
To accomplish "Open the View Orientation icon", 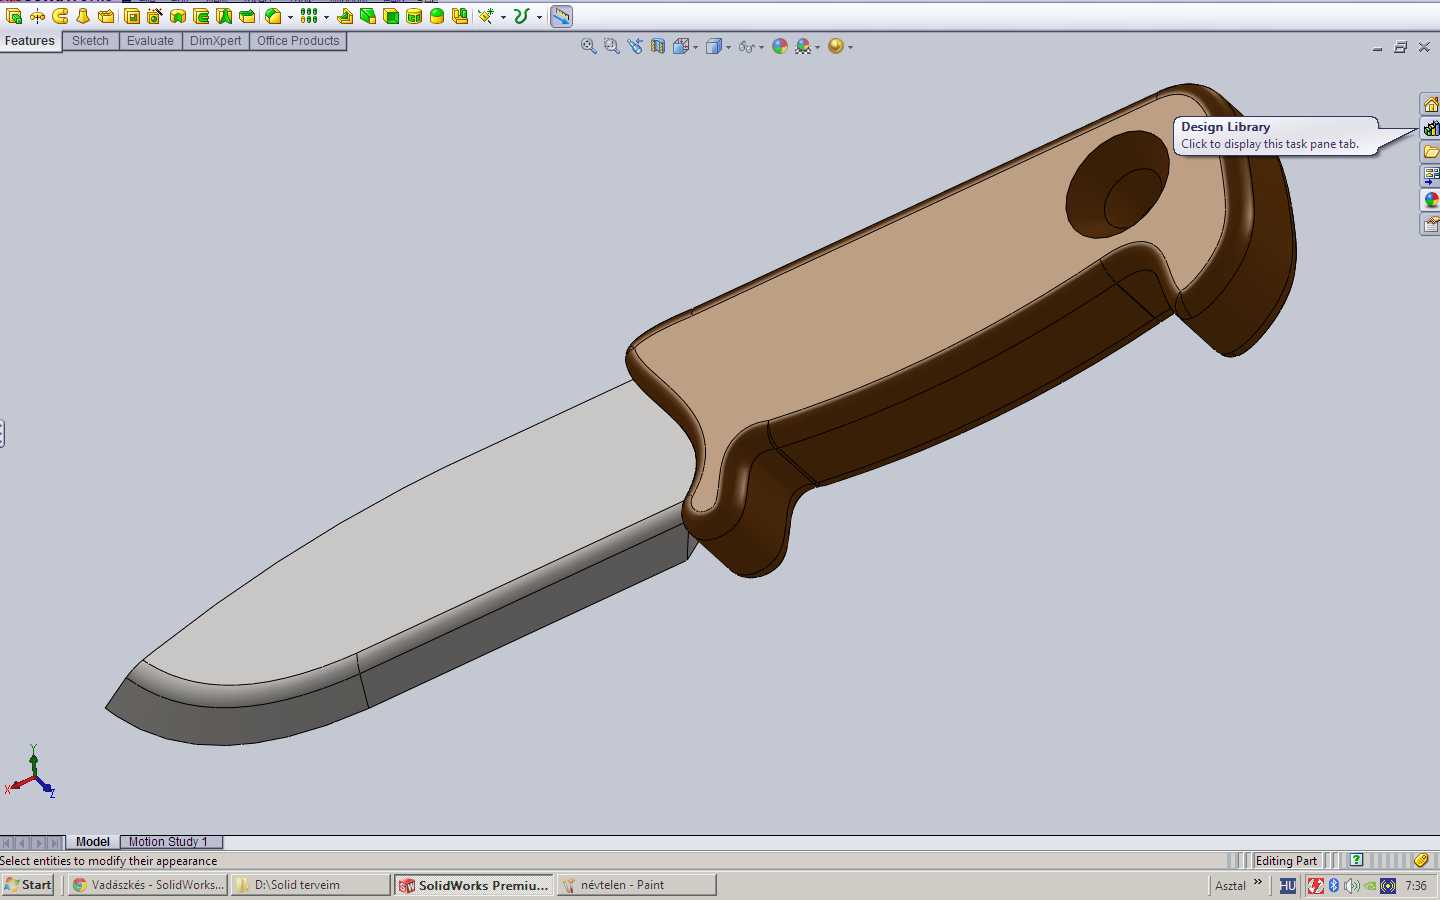I will click(681, 46).
